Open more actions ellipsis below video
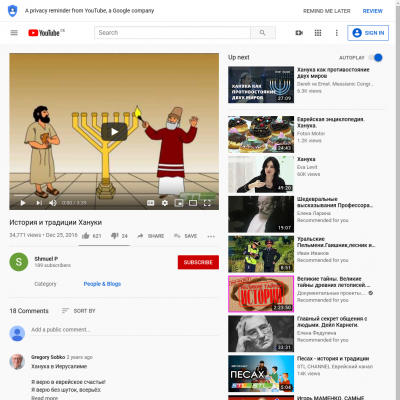Image resolution: width=400 pixels, height=400 pixels. coord(211,236)
